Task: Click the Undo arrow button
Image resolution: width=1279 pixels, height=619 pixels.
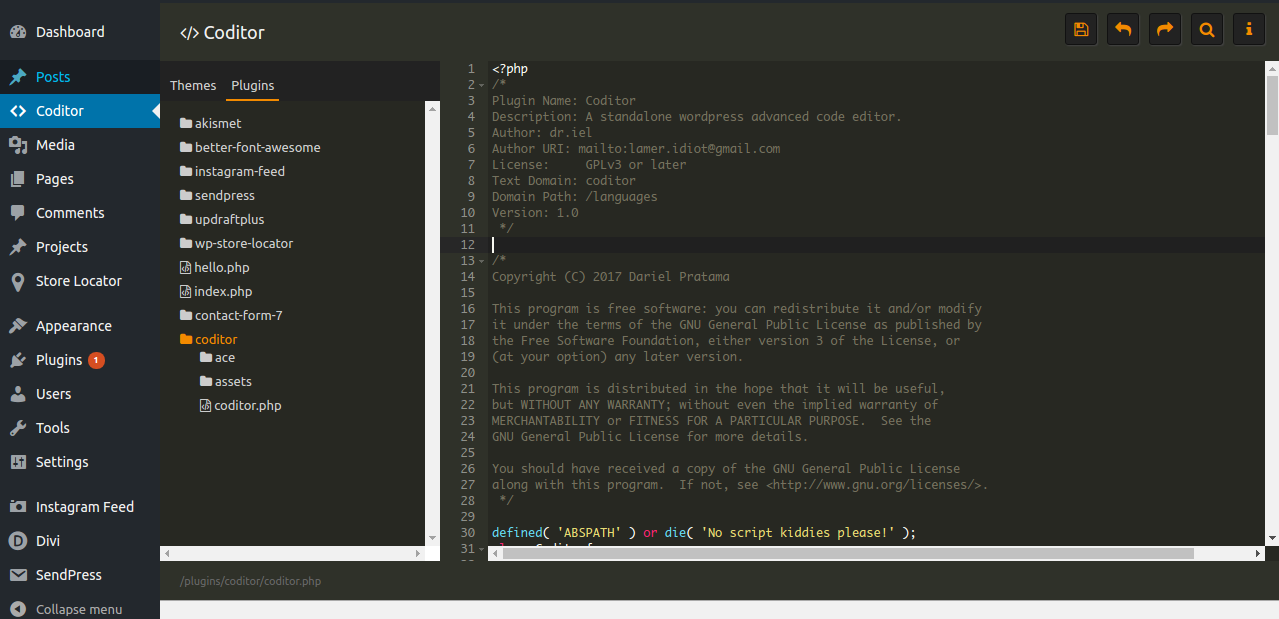Action: [1123, 29]
